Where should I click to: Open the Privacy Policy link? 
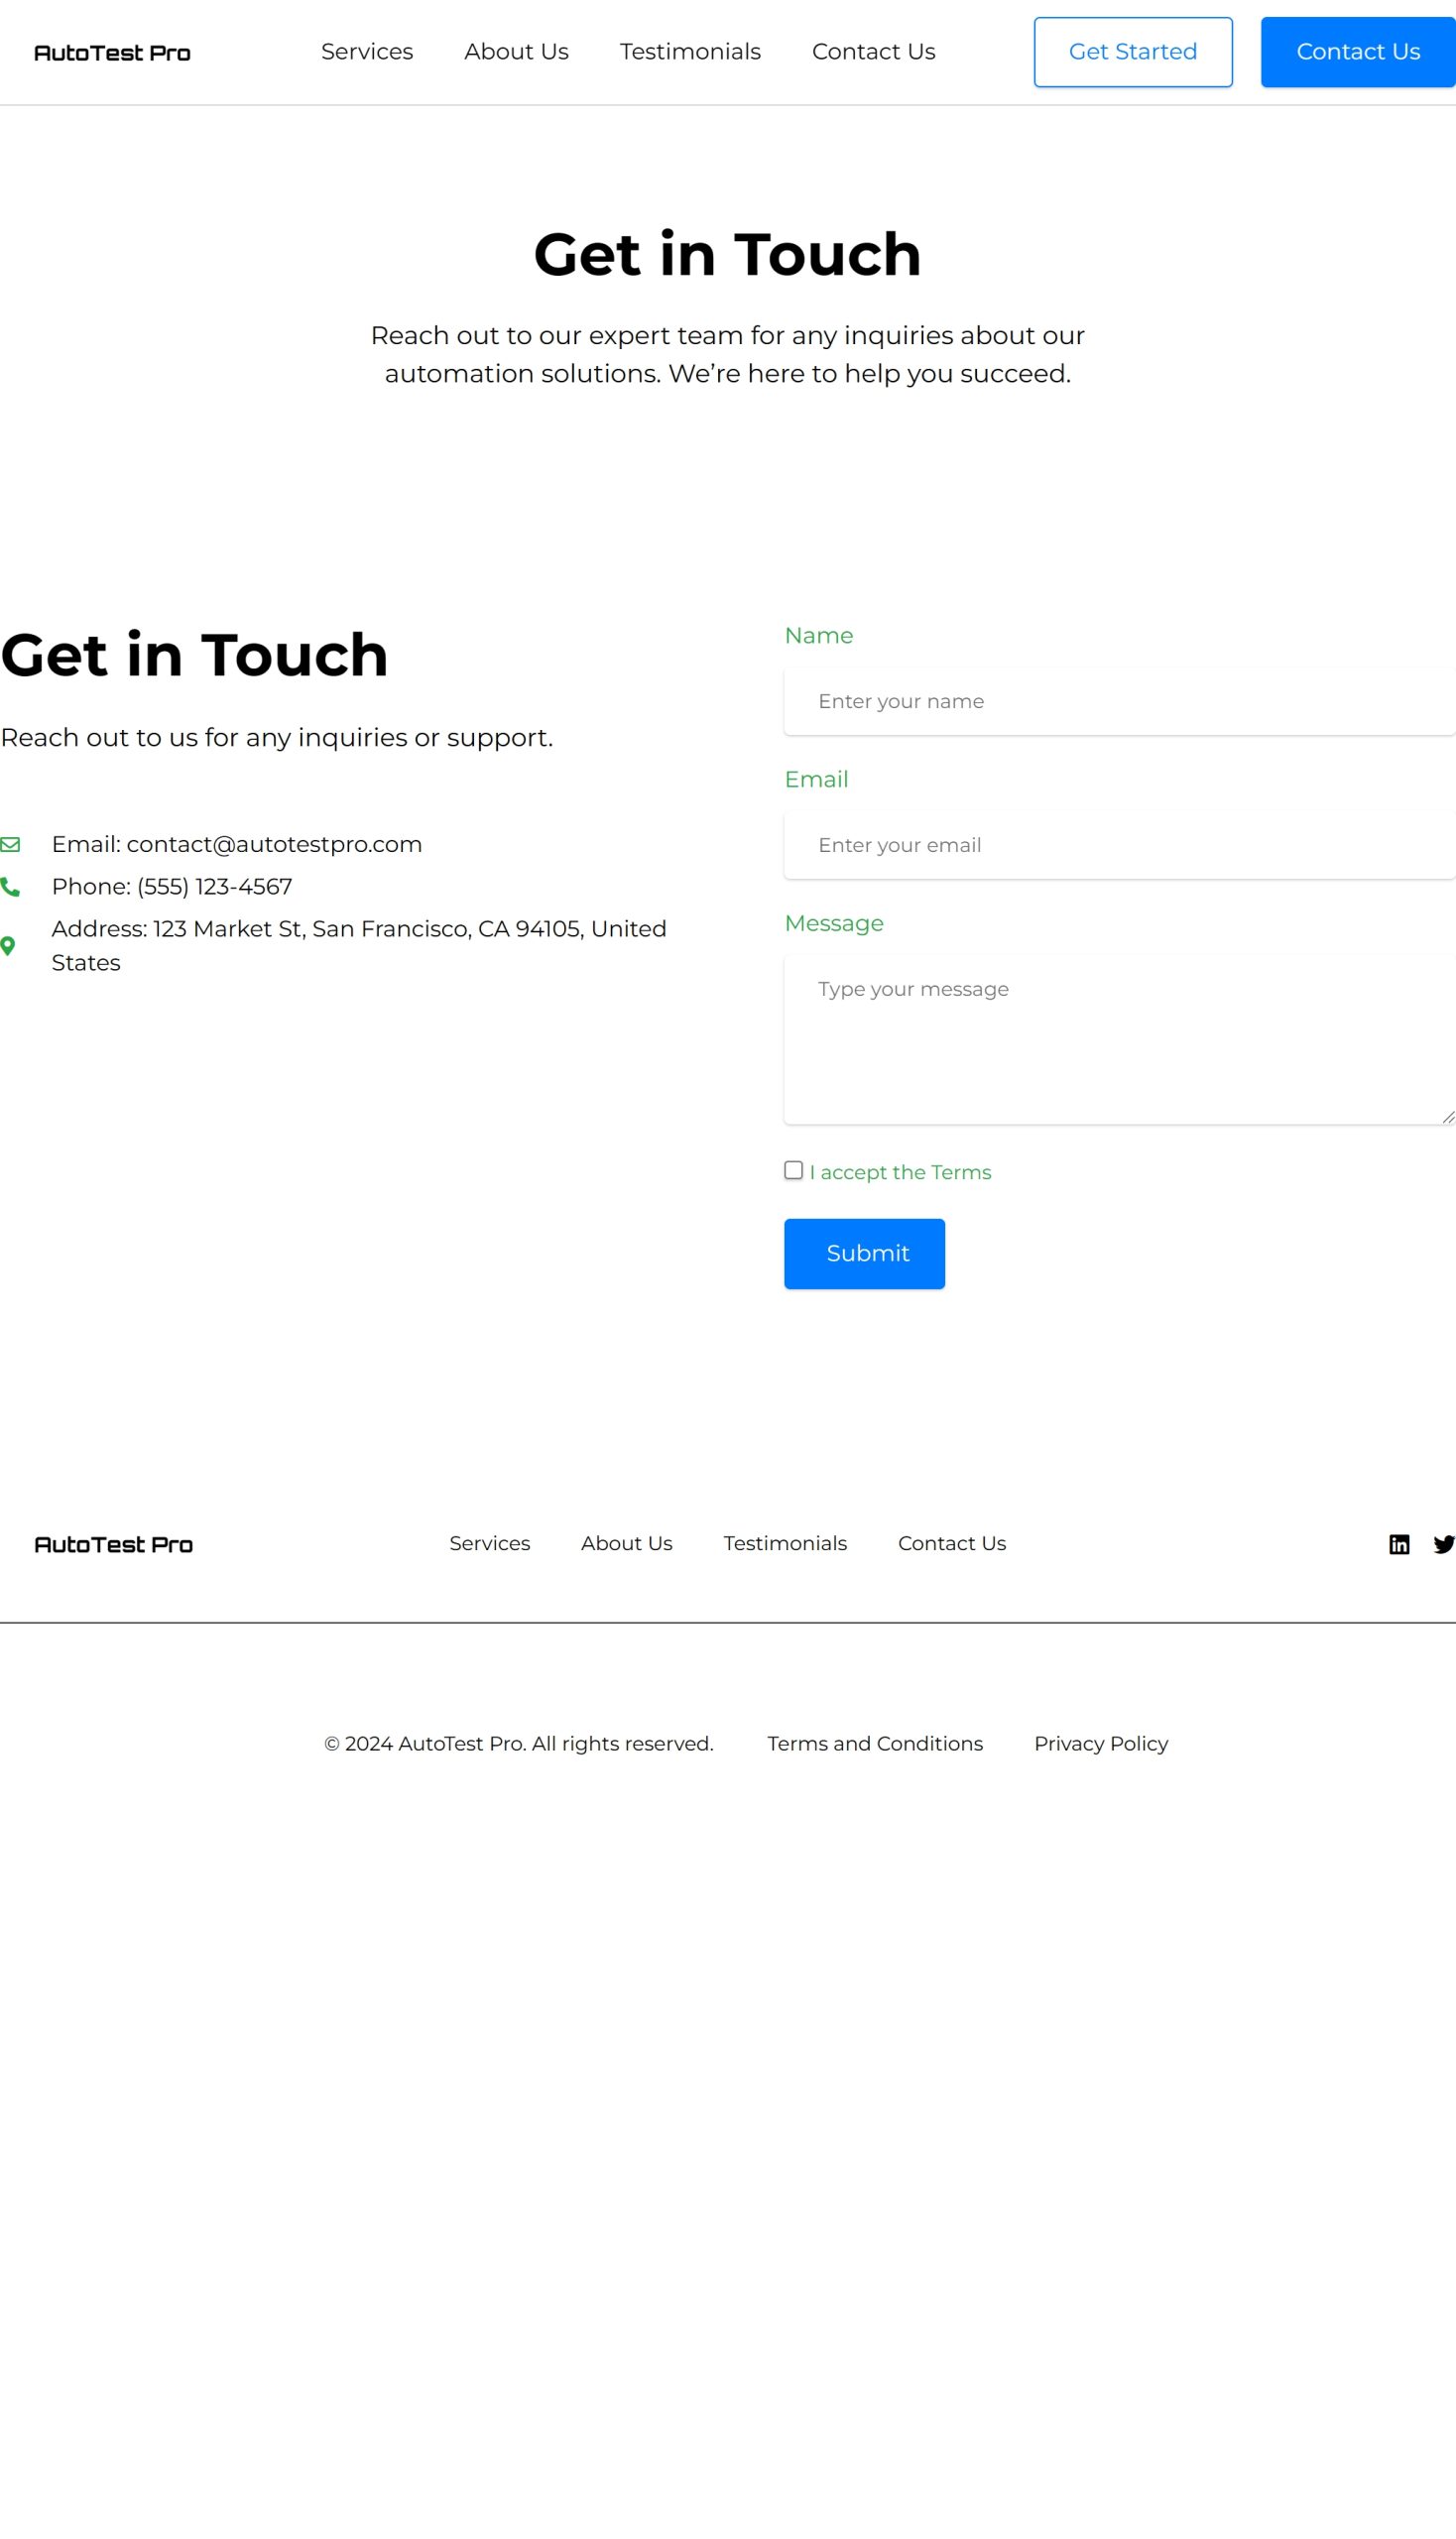1101,1743
